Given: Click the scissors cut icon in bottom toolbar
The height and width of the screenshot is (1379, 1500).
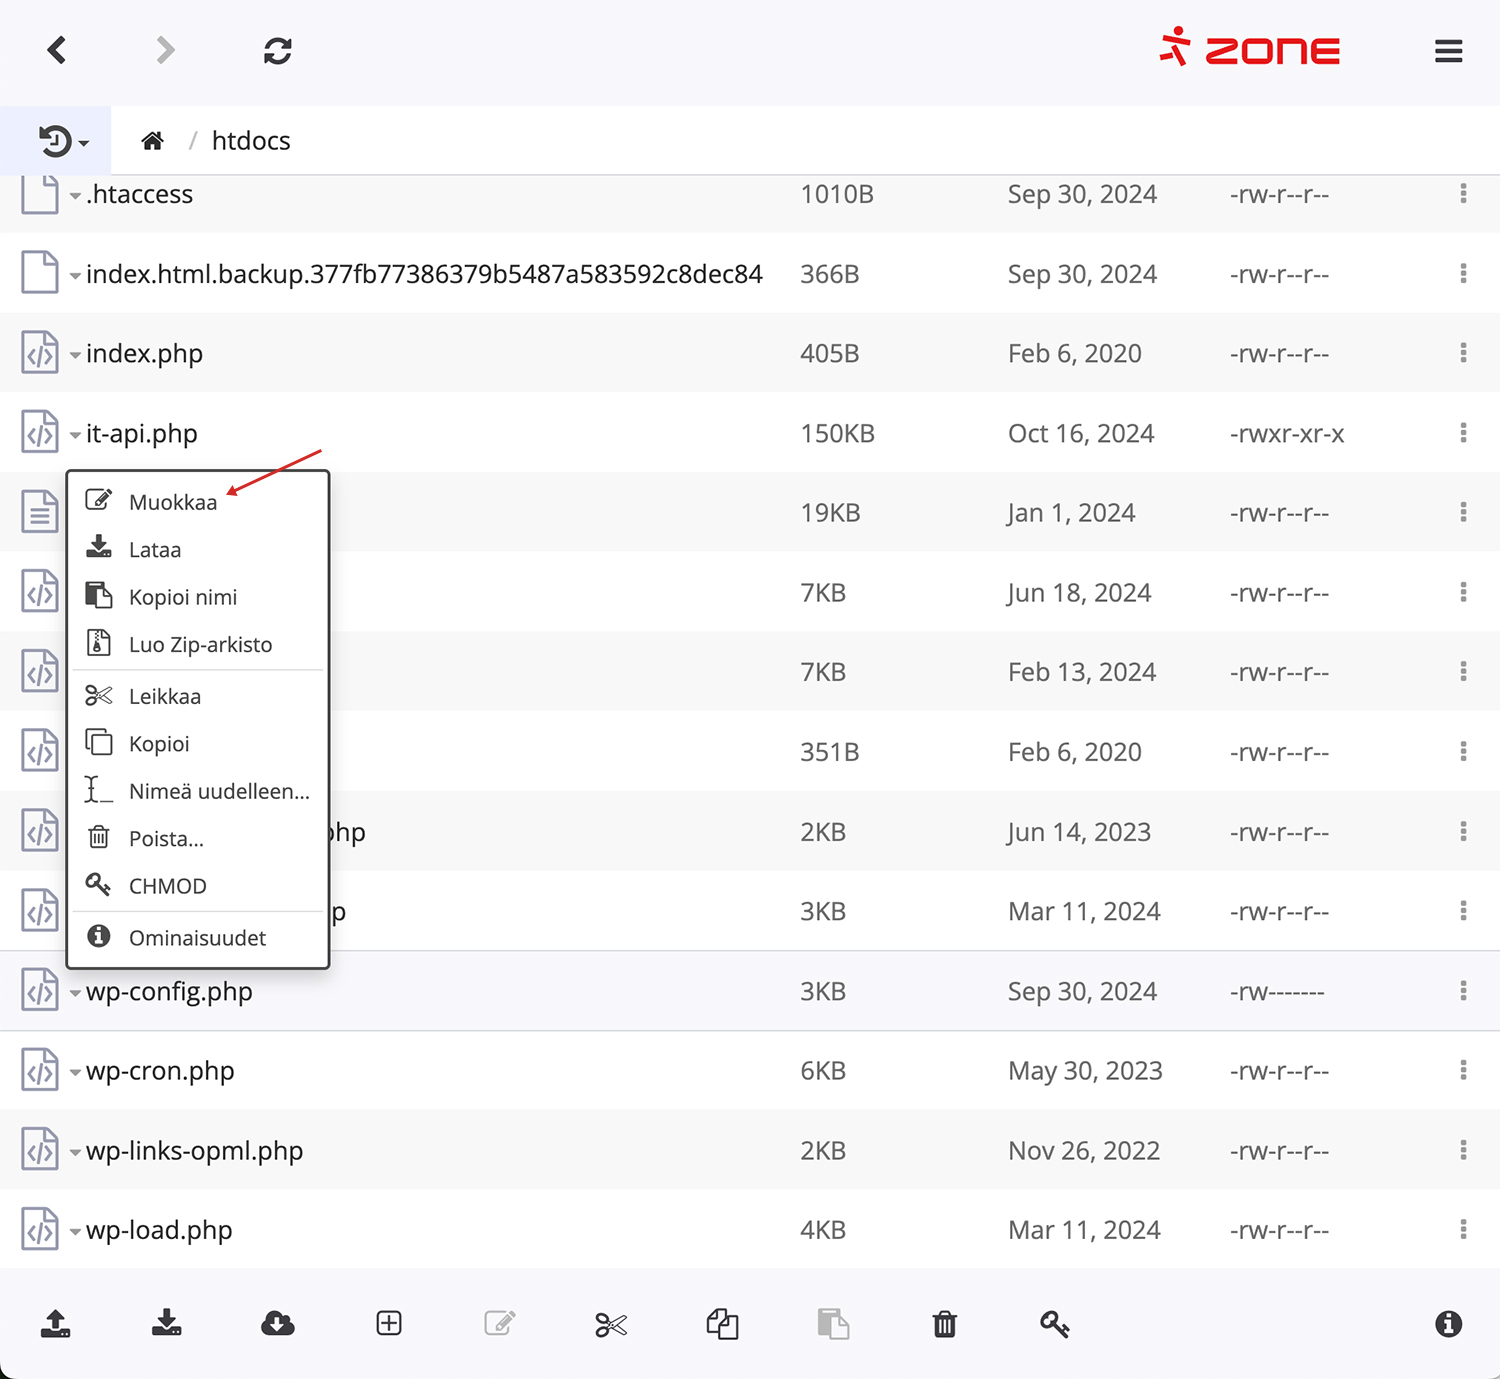Looking at the screenshot, I should click(610, 1325).
